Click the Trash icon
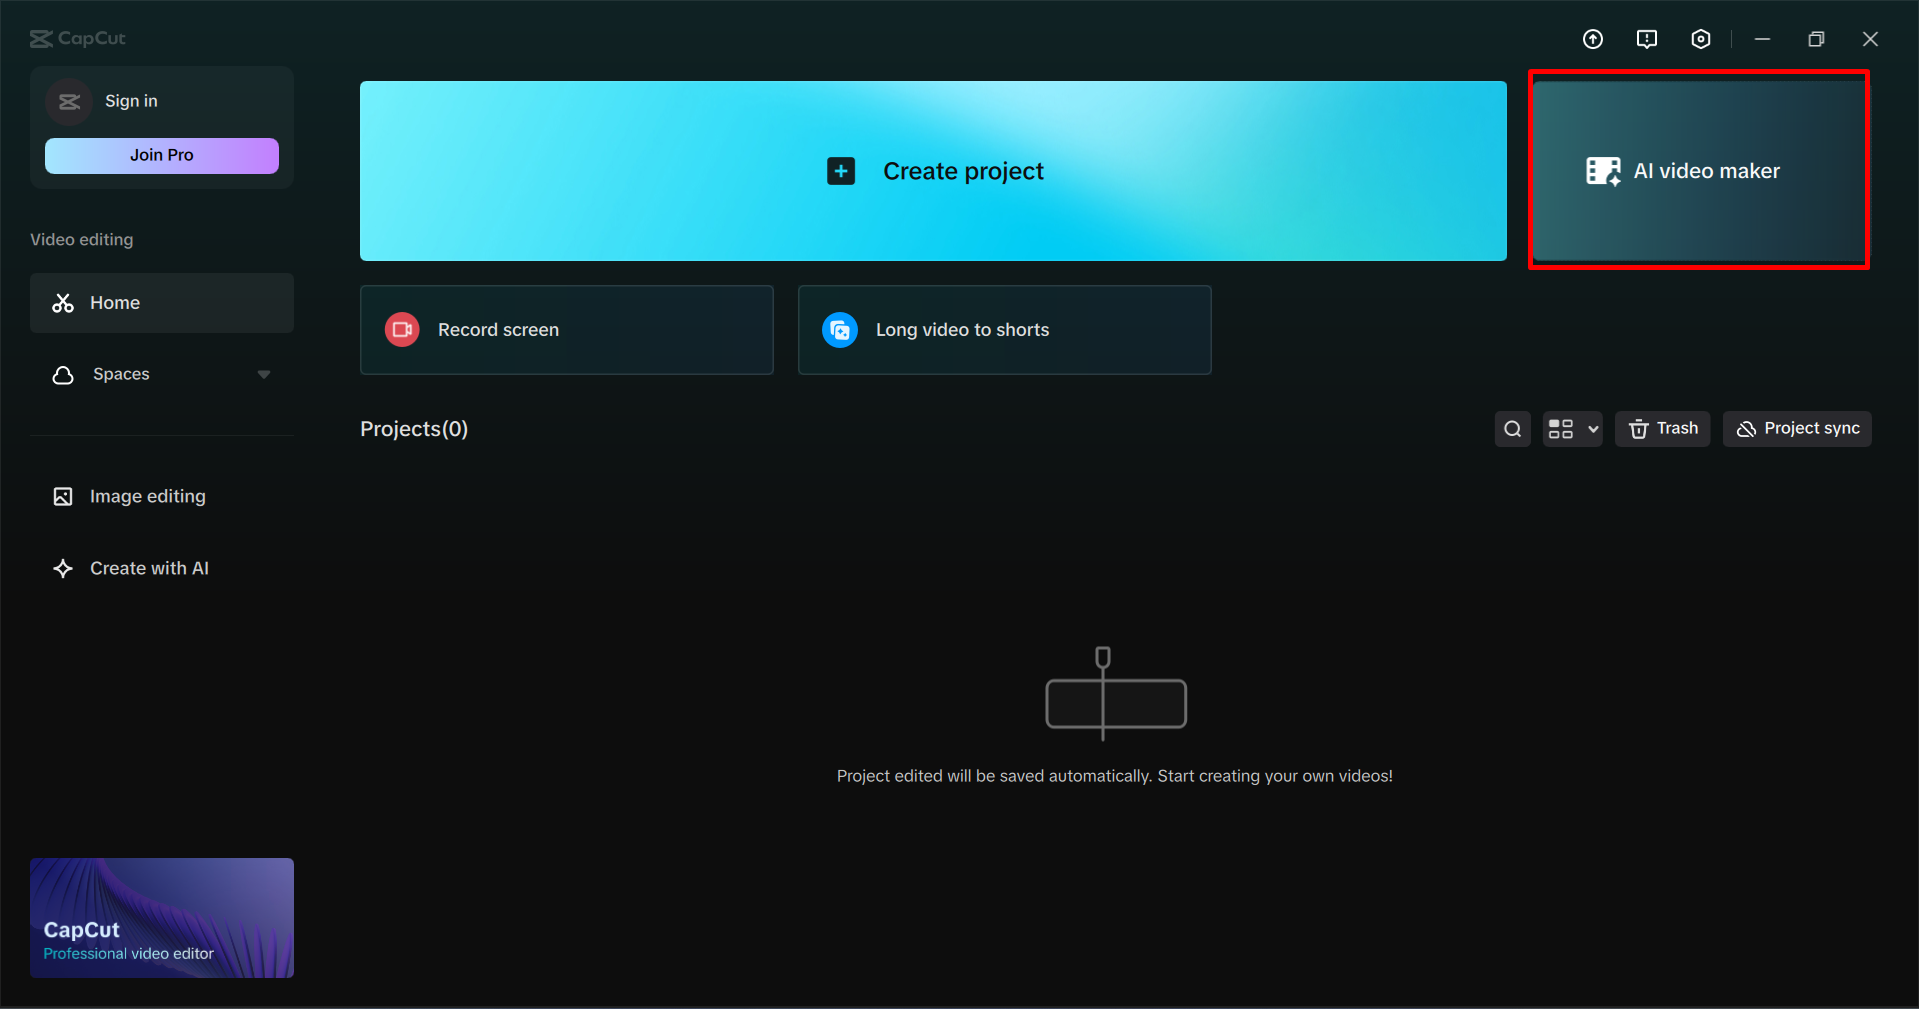This screenshot has width=1919, height=1009. 1661,429
